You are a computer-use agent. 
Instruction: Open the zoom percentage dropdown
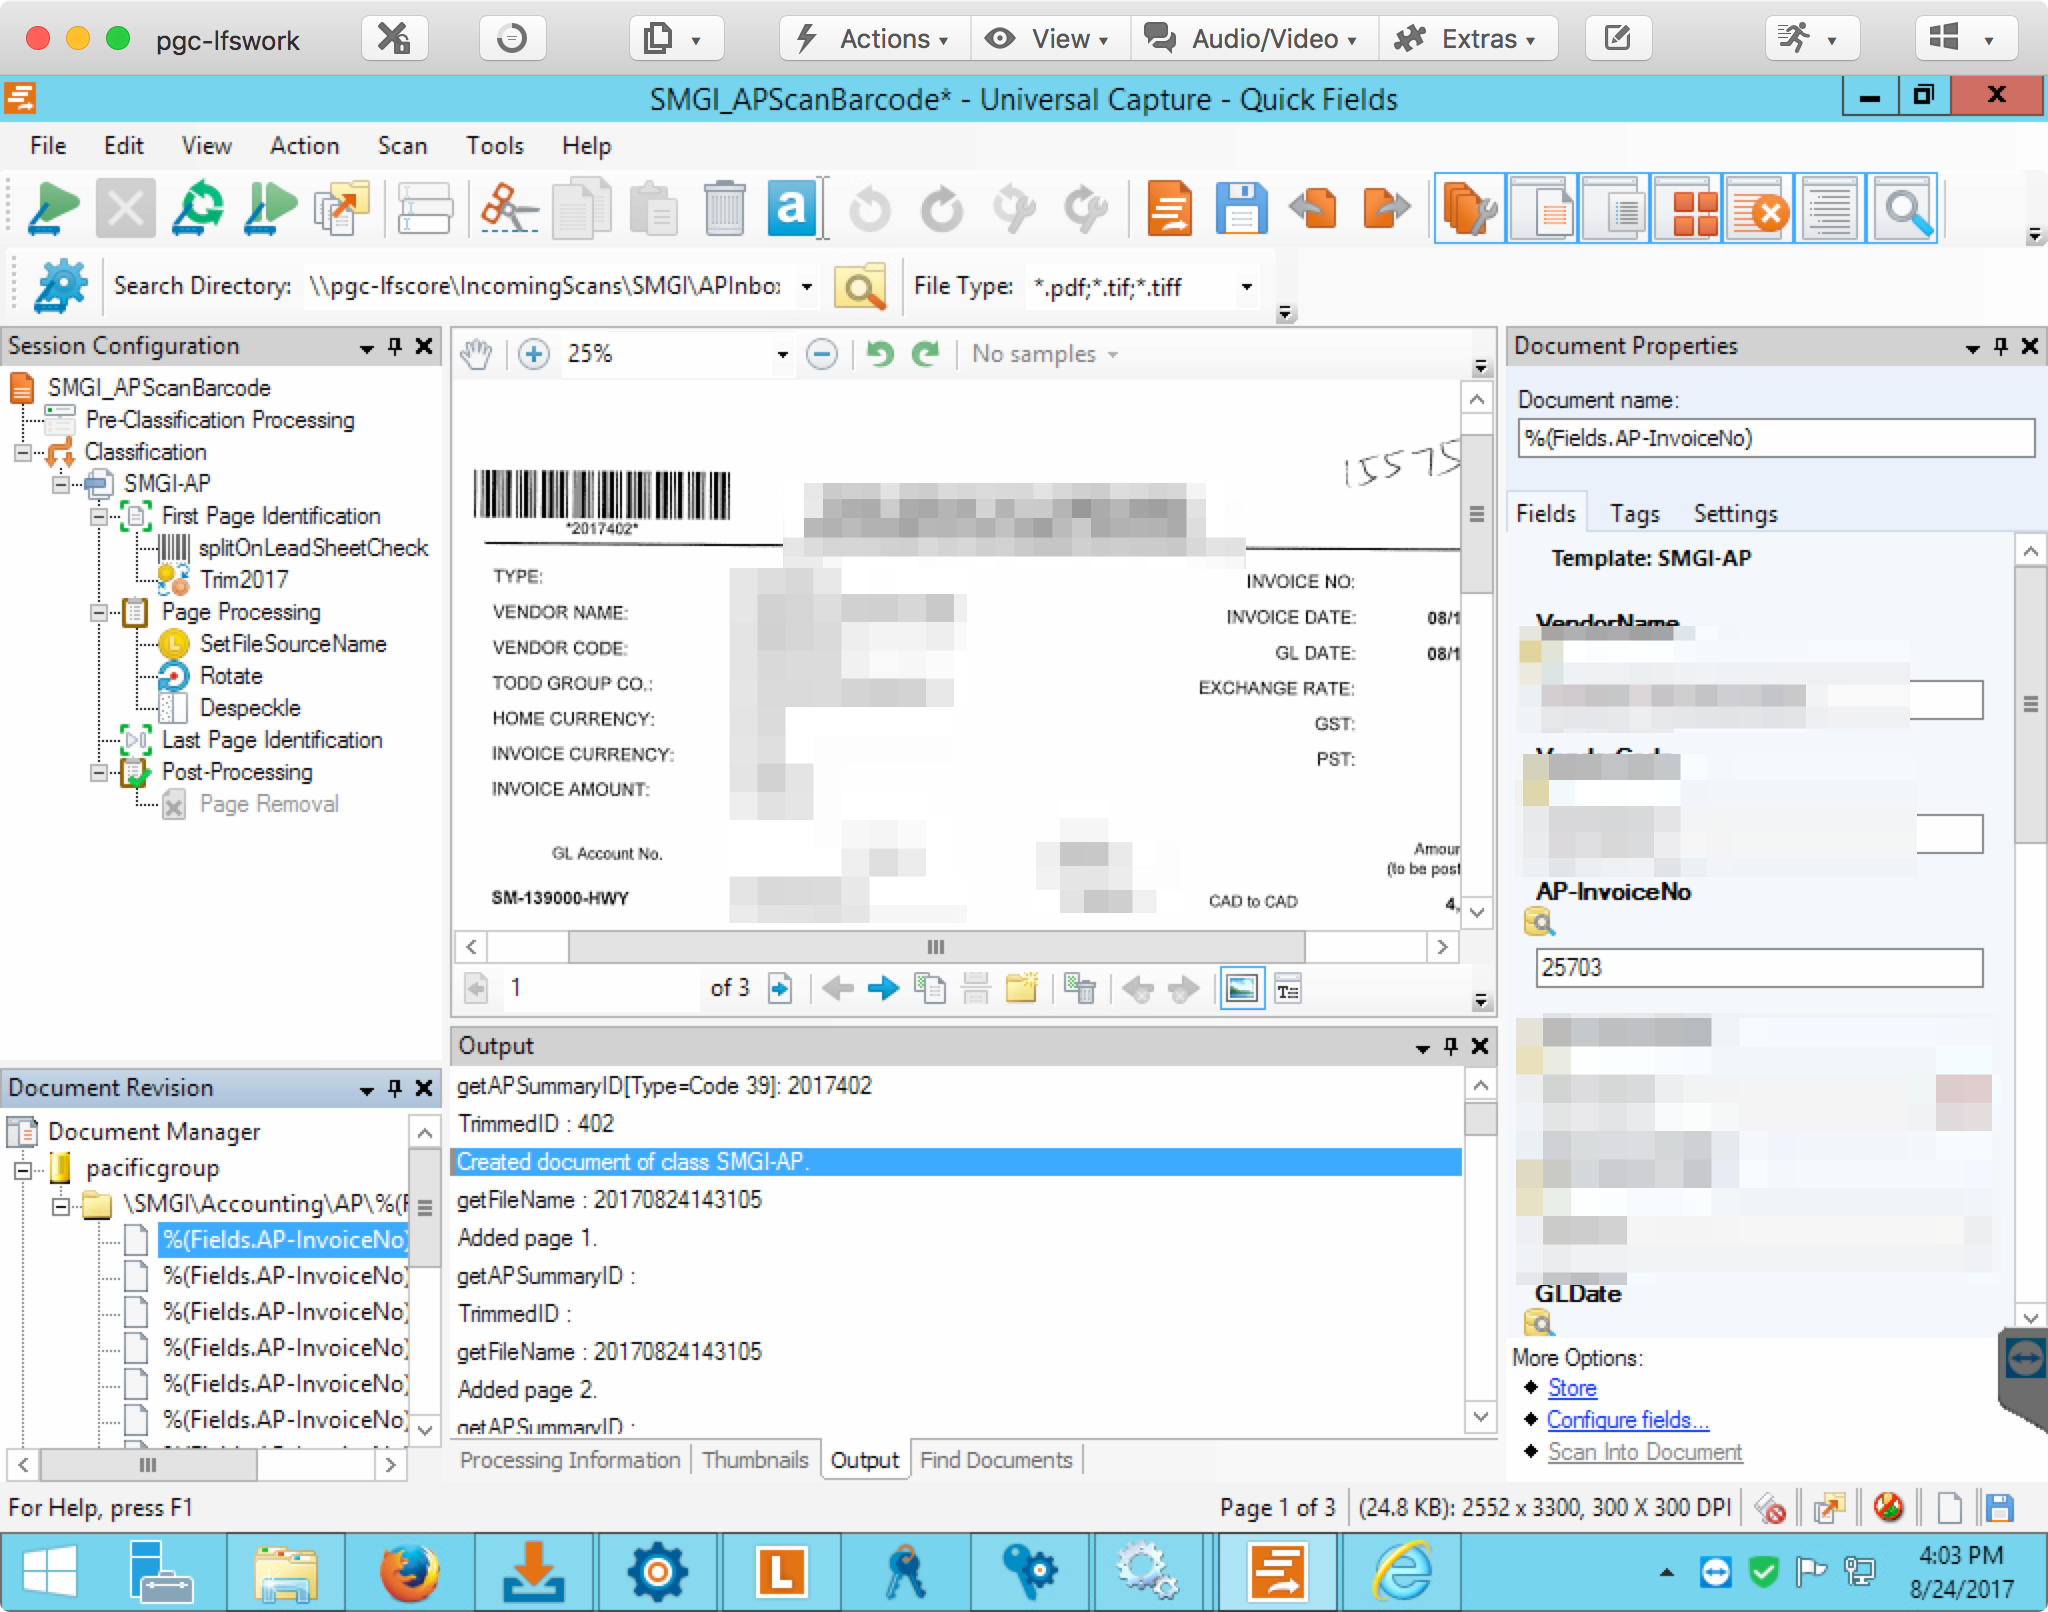pyautogui.click(x=782, y=354)
